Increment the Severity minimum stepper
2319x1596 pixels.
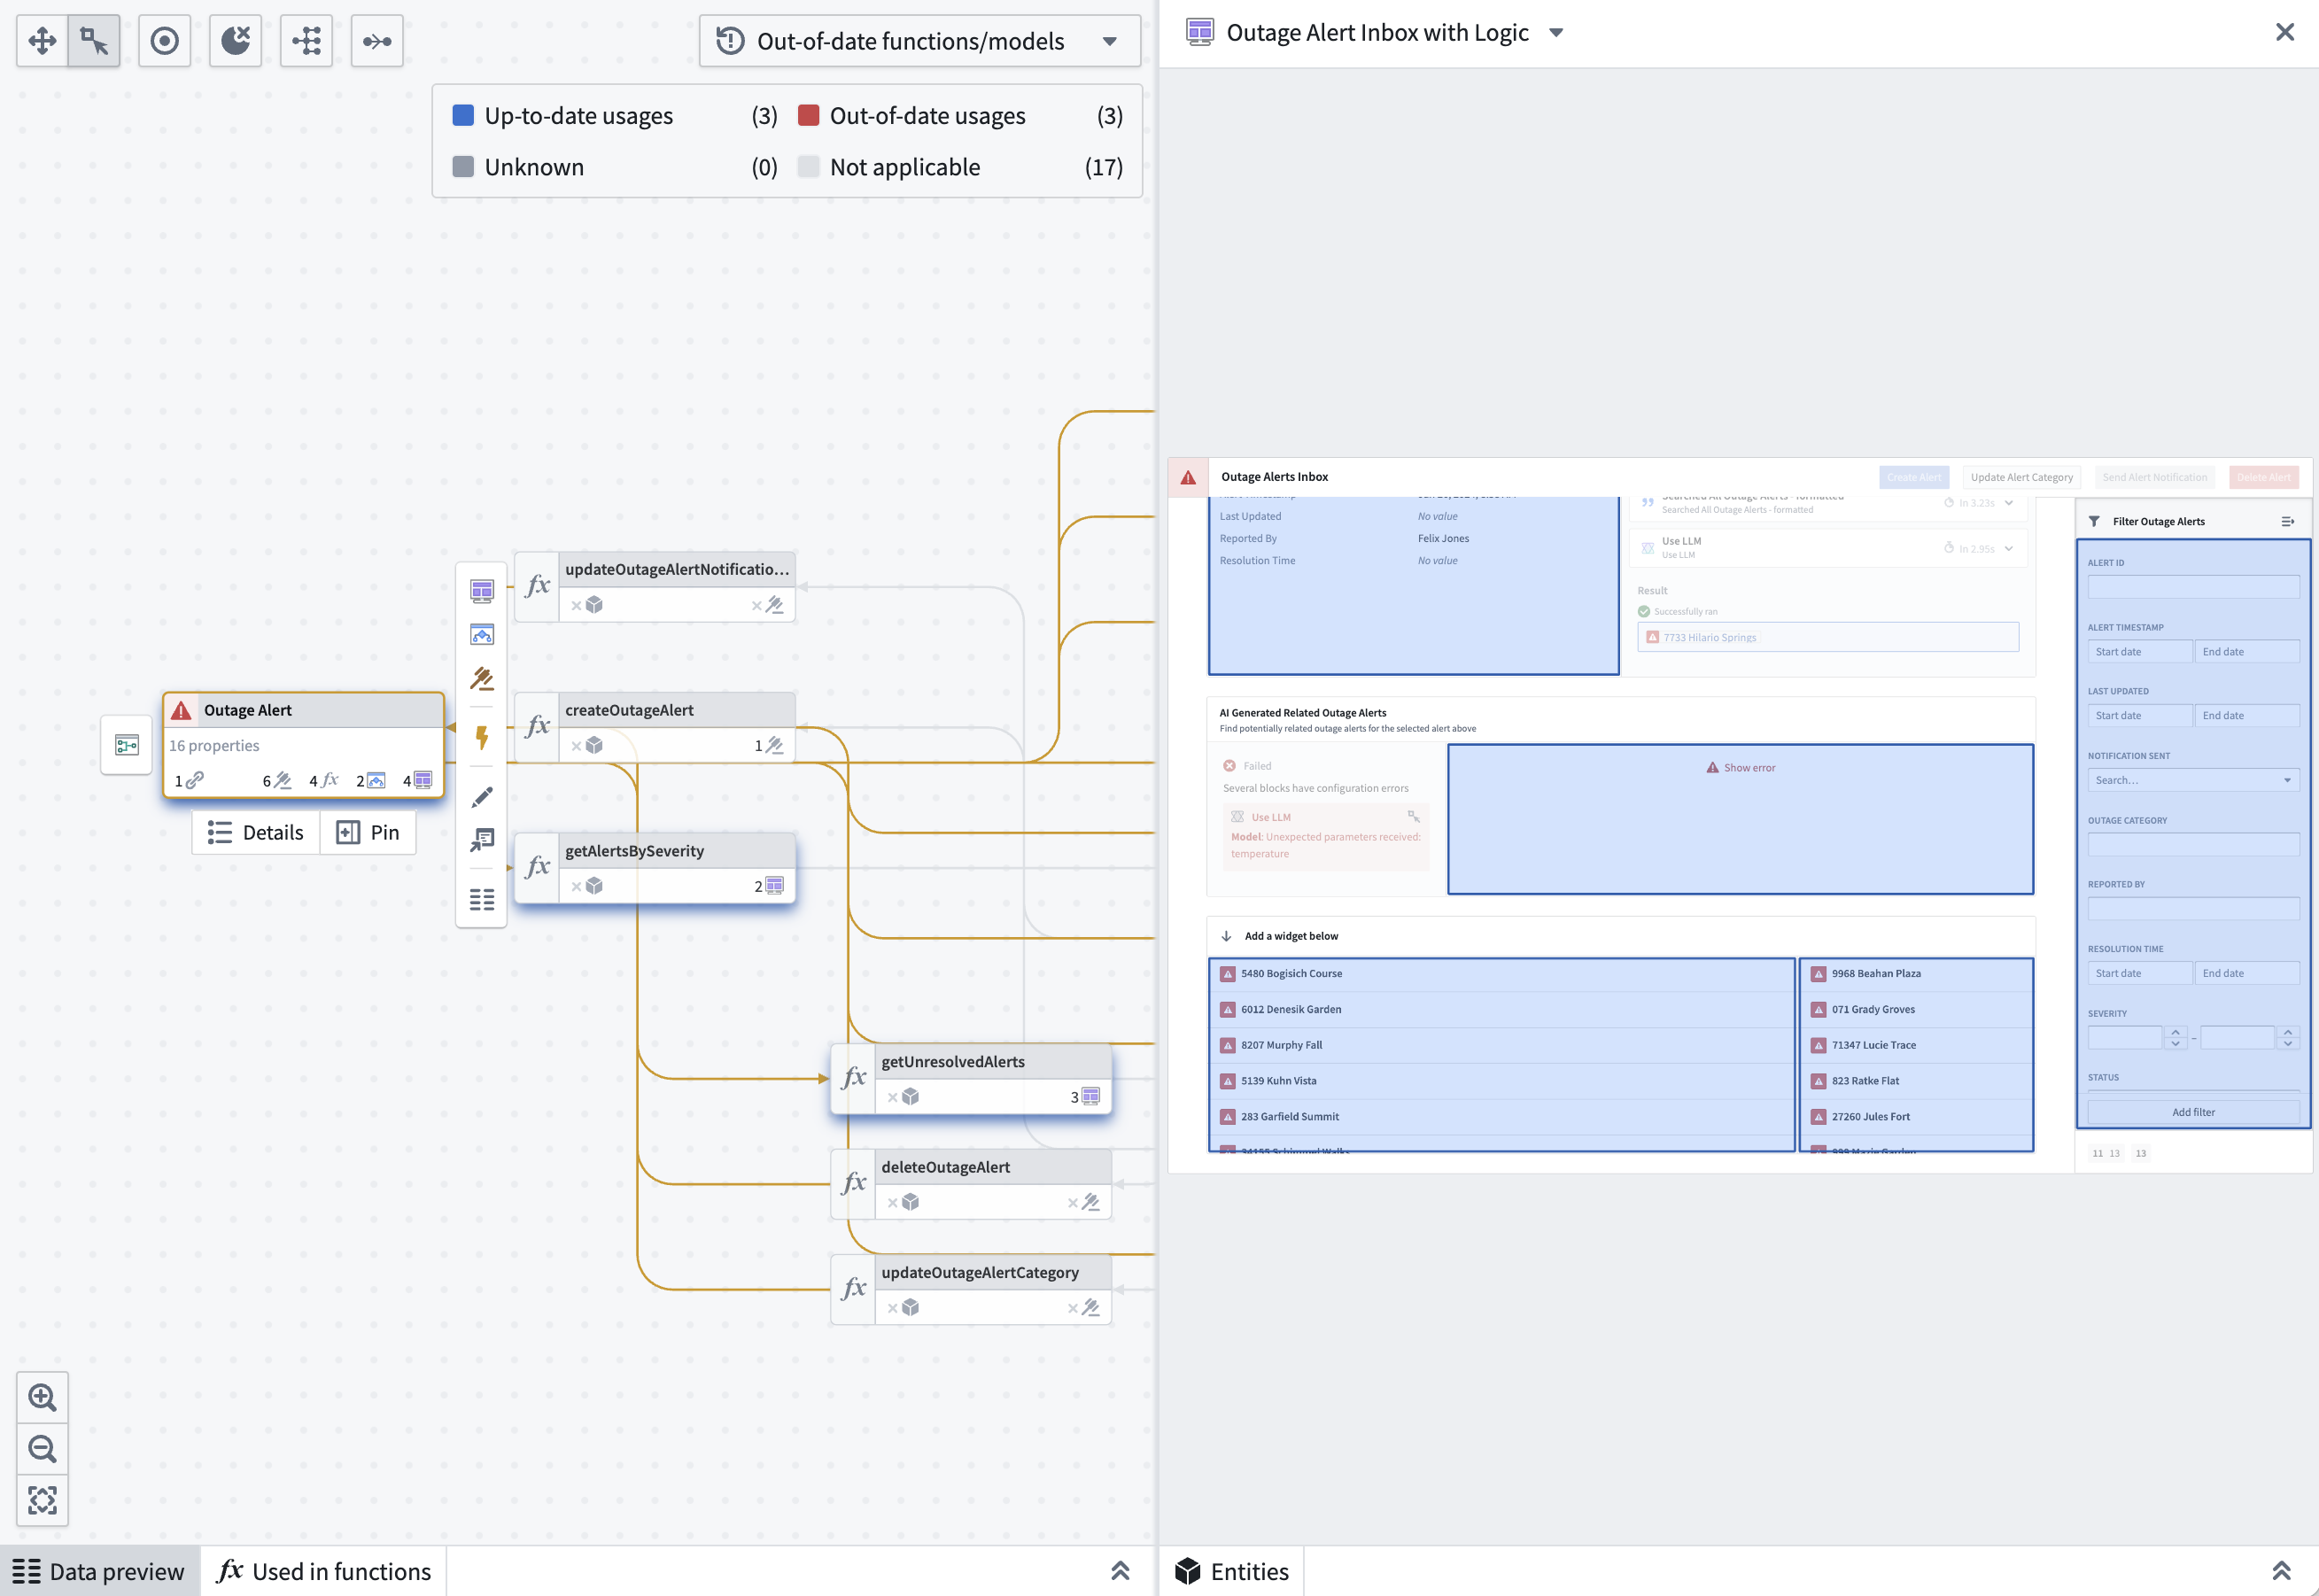(2175, 1031)
